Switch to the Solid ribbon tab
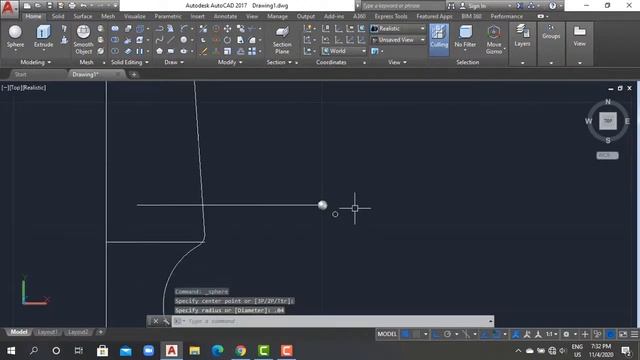Screen dimensions: 640x360 (58, 16)
